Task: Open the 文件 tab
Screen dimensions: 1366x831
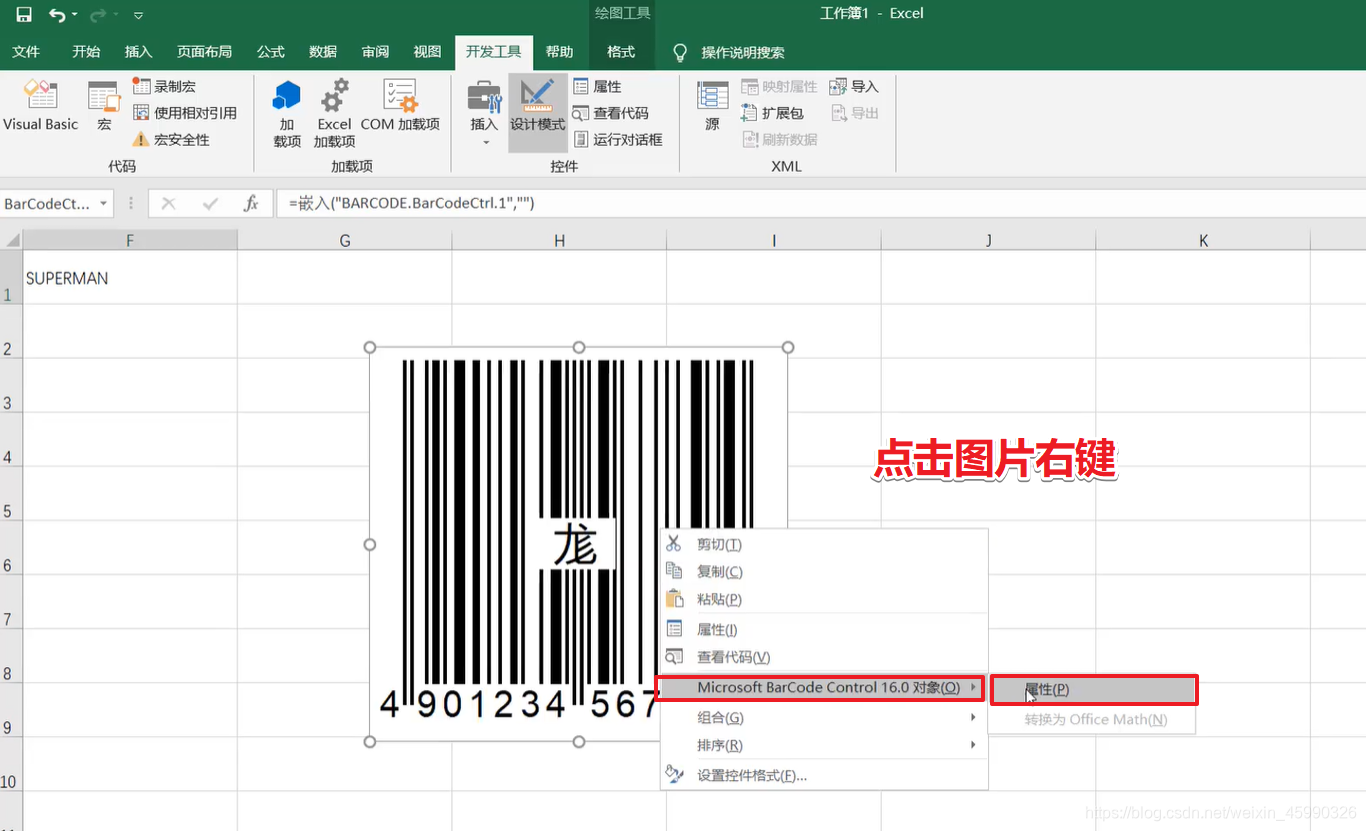Action: coord(26,52)
